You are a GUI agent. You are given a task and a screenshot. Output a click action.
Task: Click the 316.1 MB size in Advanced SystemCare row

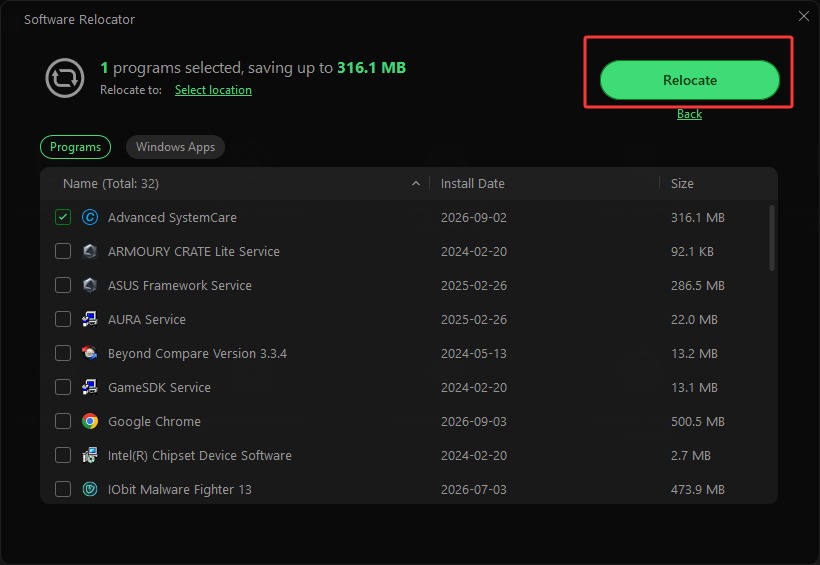(x=698, y=218)
